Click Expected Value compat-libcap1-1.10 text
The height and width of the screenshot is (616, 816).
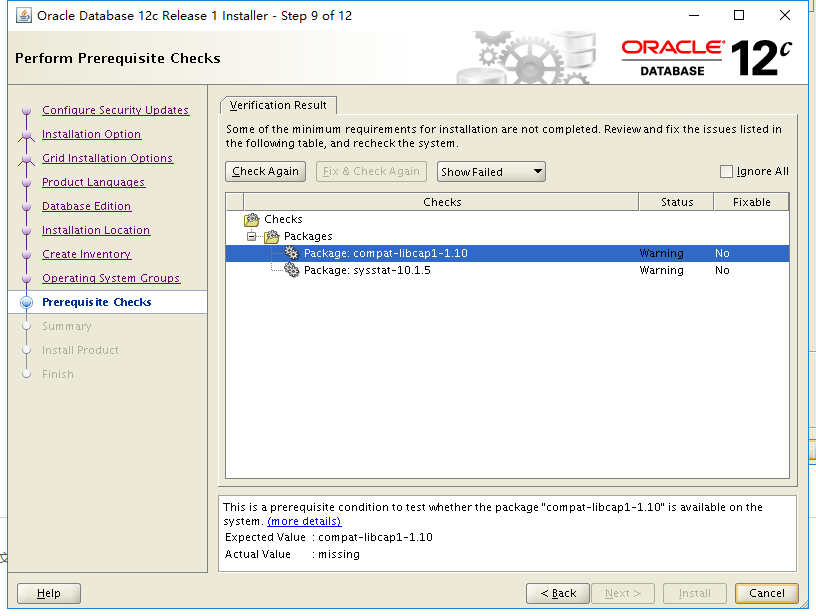375,537
